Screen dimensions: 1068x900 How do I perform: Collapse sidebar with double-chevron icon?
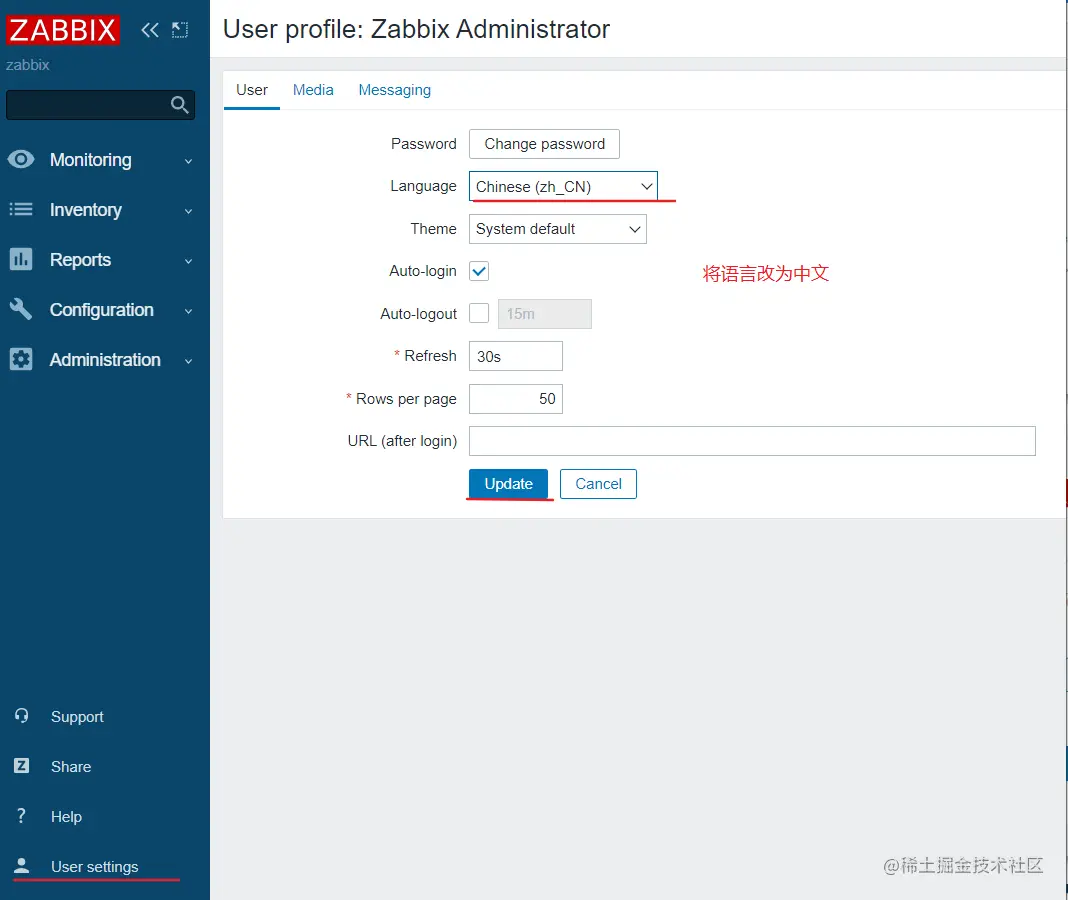(x=150, y=30)
